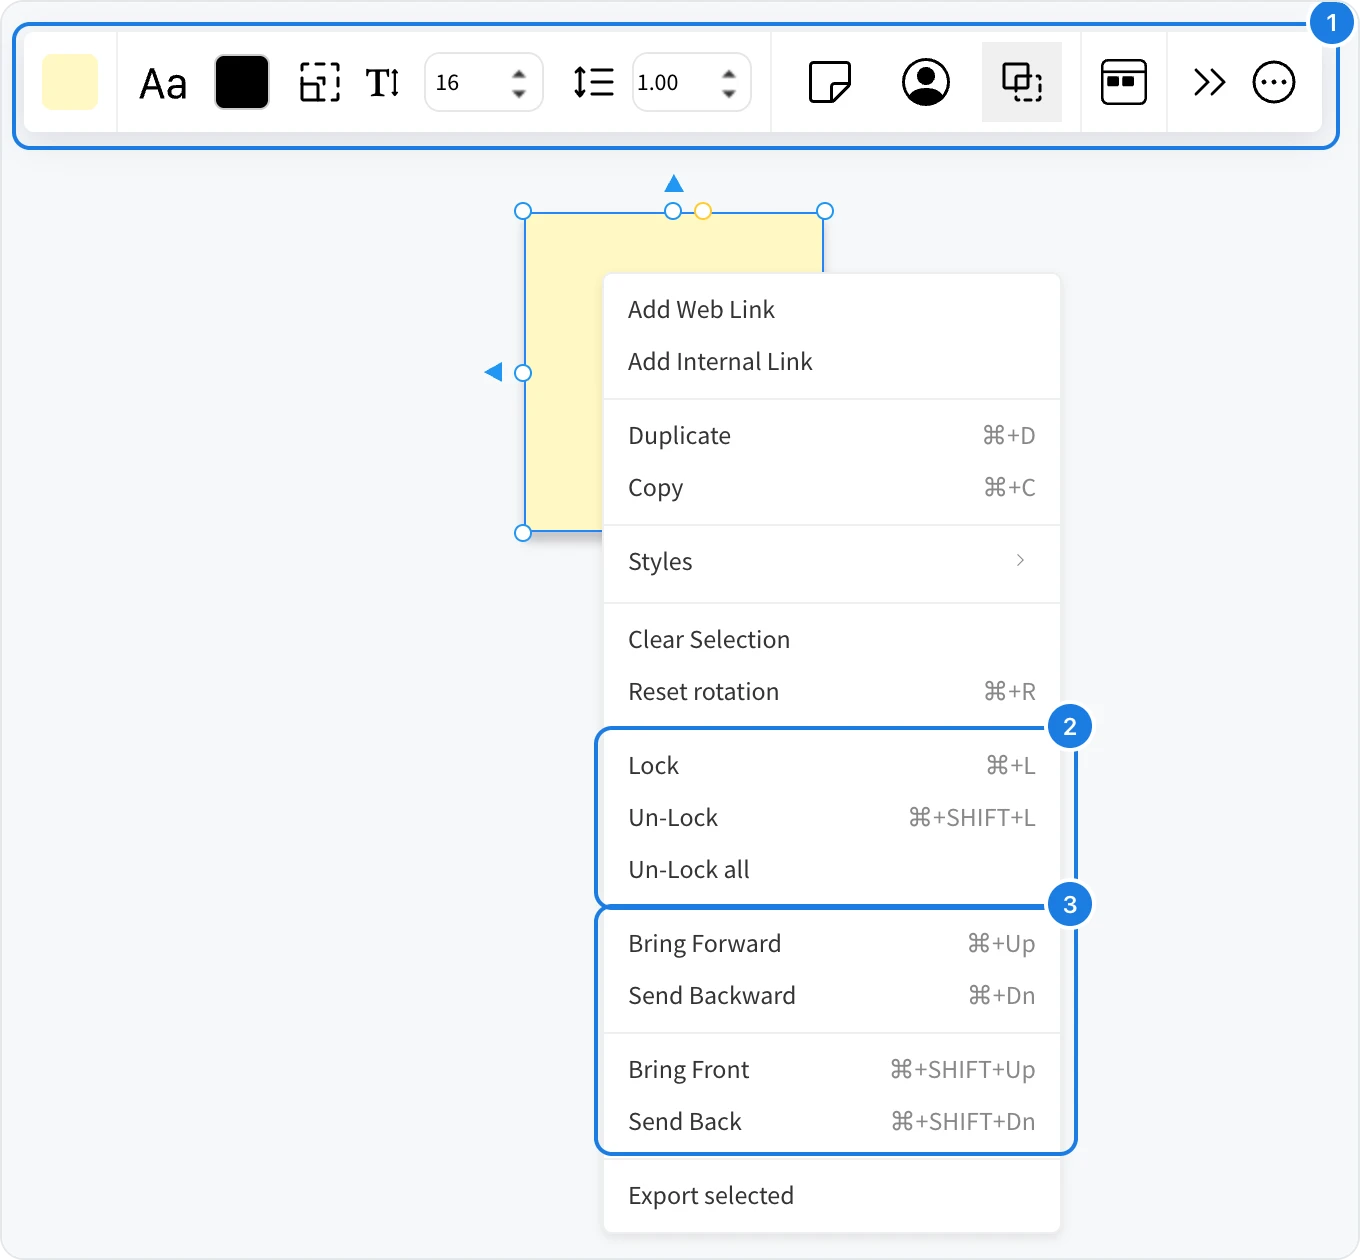The image size is (1360, 1260).
Task: Choose Send Backward
Action: click(x=832, y=996)
